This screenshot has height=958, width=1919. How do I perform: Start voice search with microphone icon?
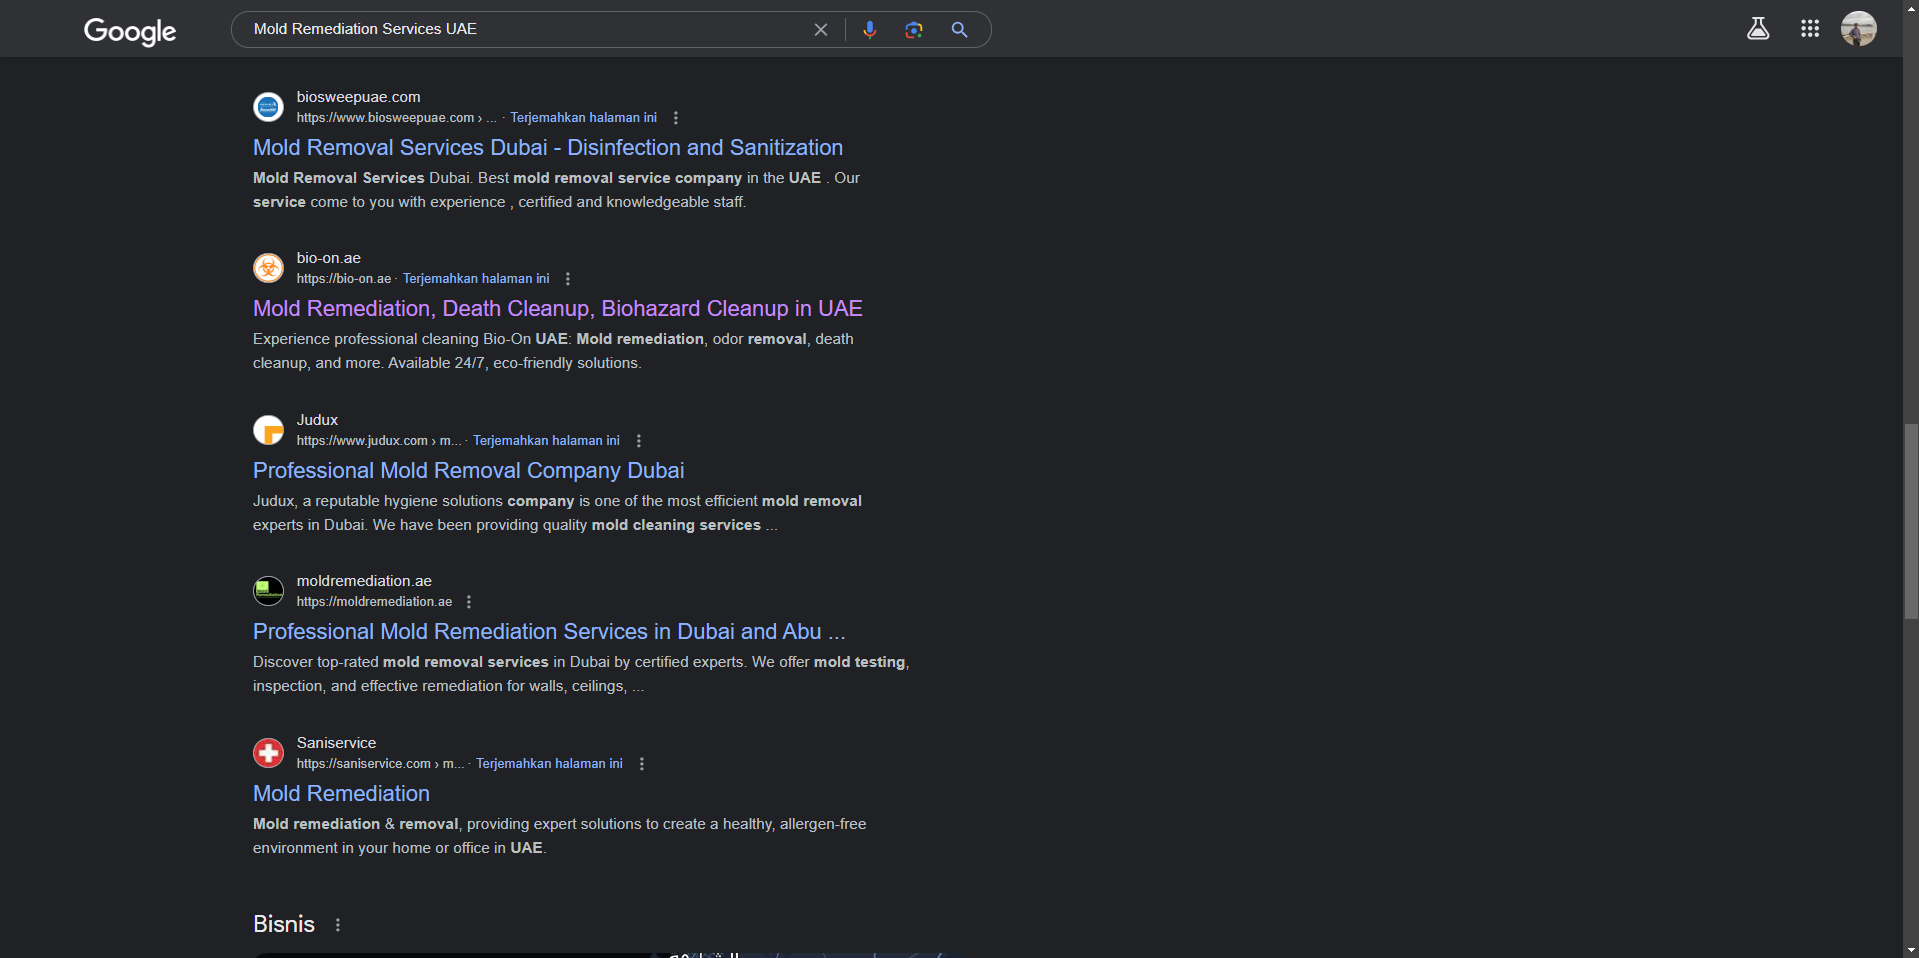click(869, 30)
